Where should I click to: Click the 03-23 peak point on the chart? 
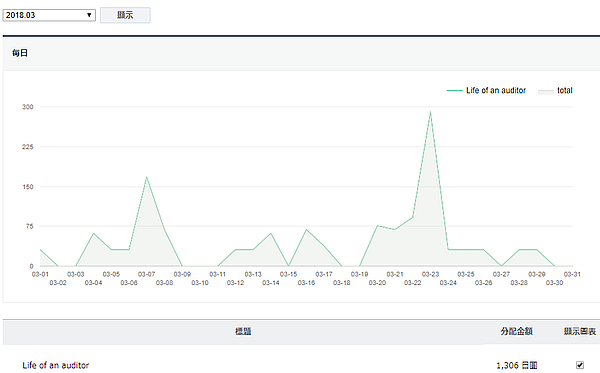coord(430,112)
